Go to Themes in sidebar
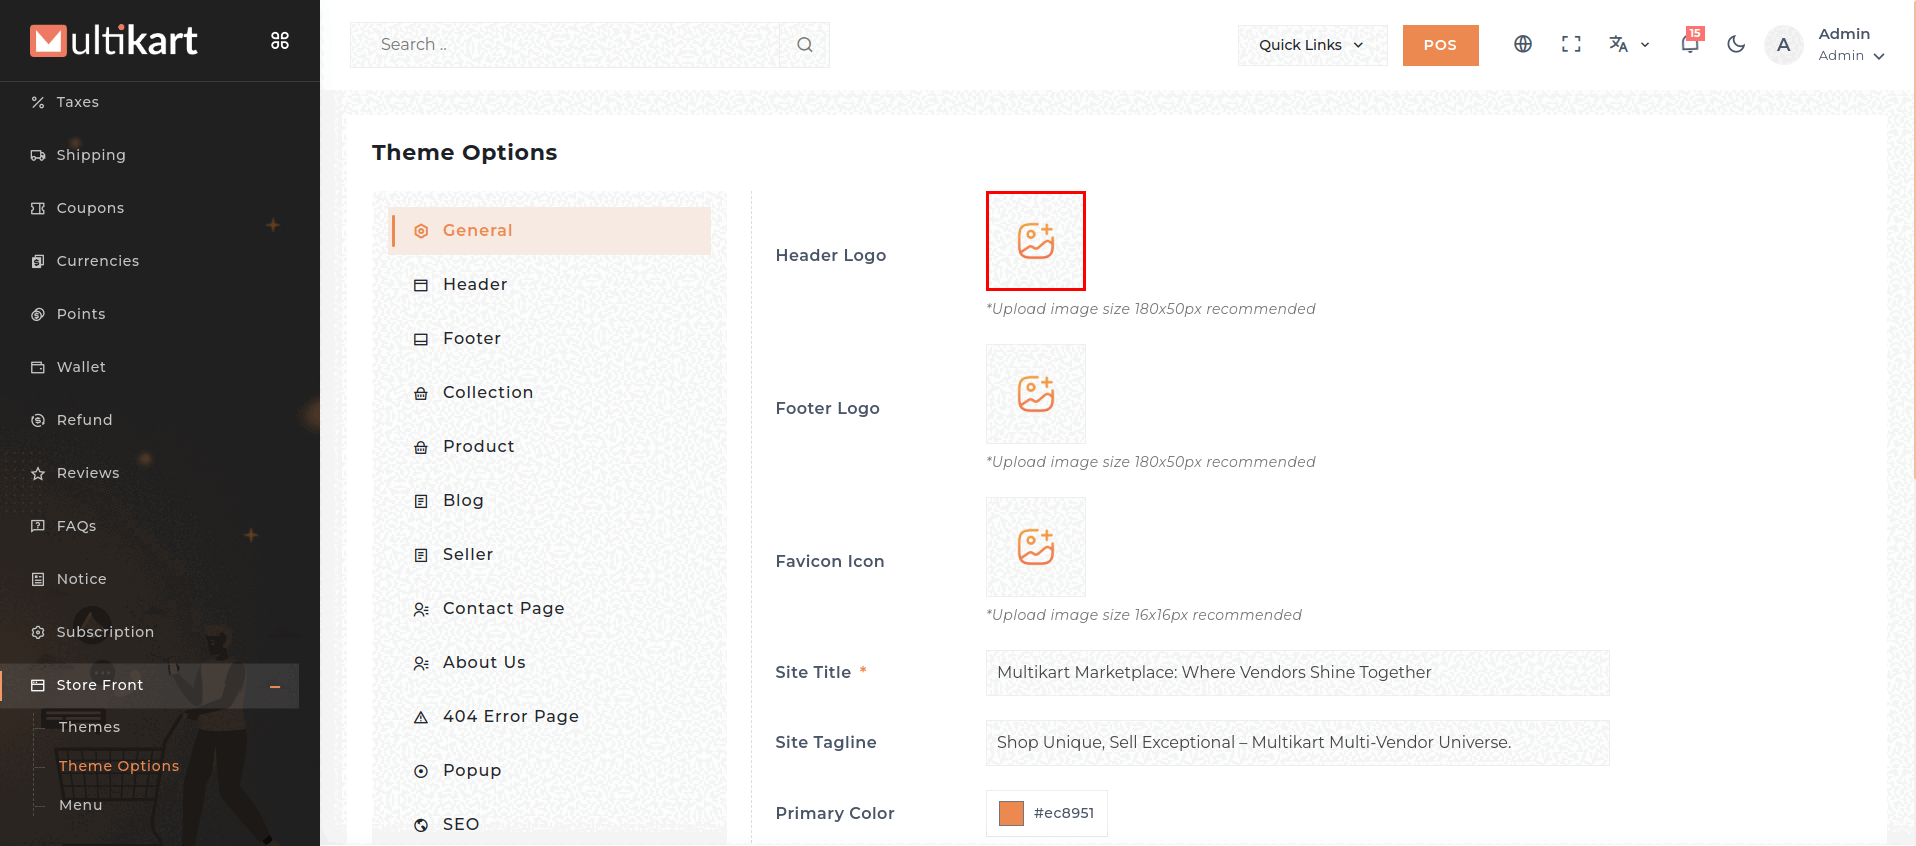 (89, 727)
